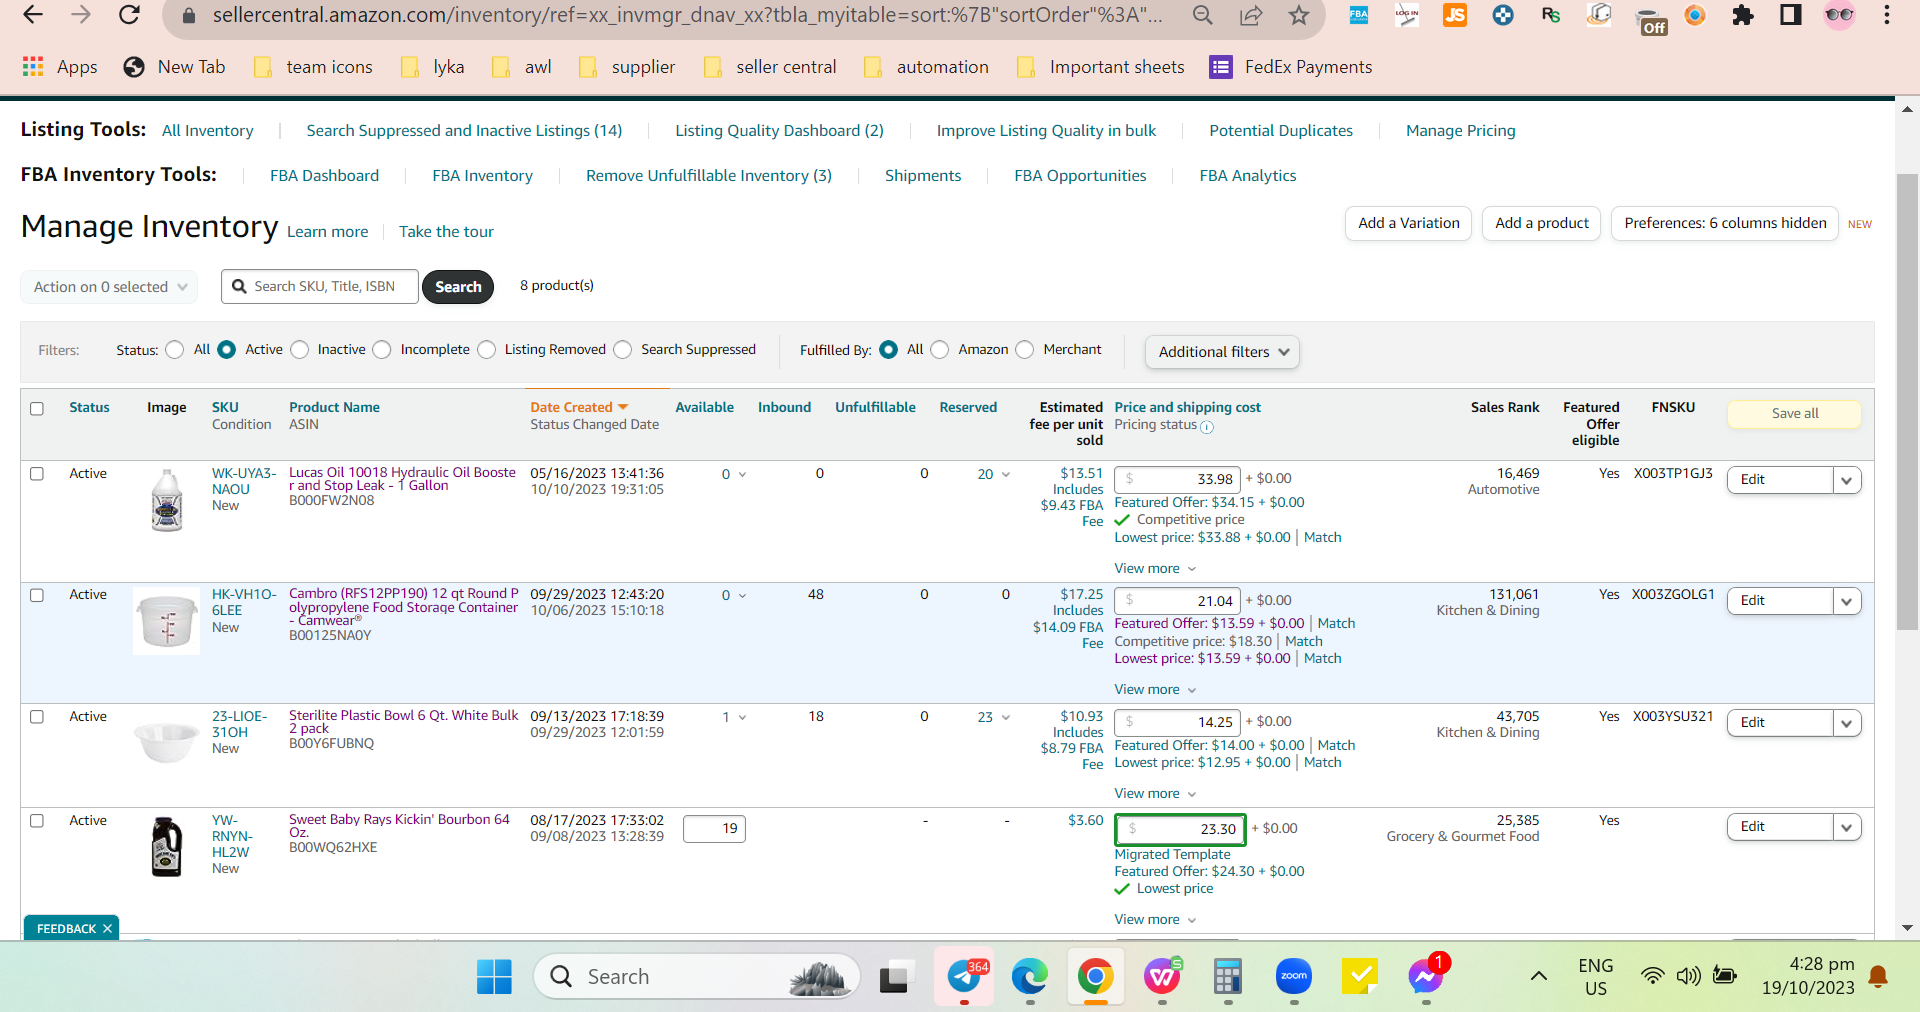
Task: Open the FedEx Payments bookmark
Action: [1291, 67]
